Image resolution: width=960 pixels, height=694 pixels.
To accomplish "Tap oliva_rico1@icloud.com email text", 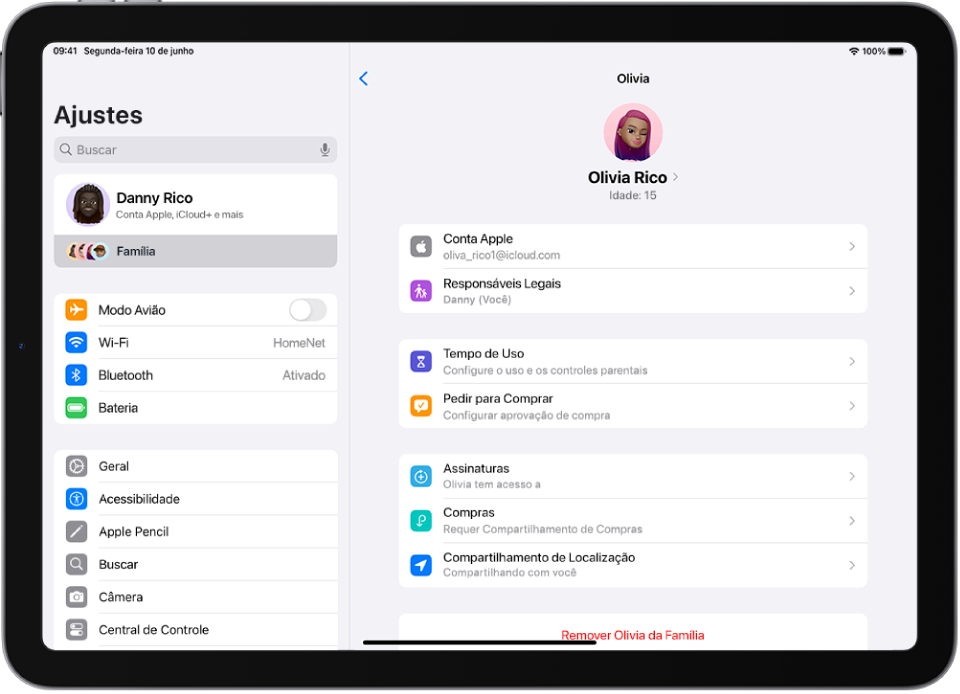I will pyautogui.click(x=501, y=255).
